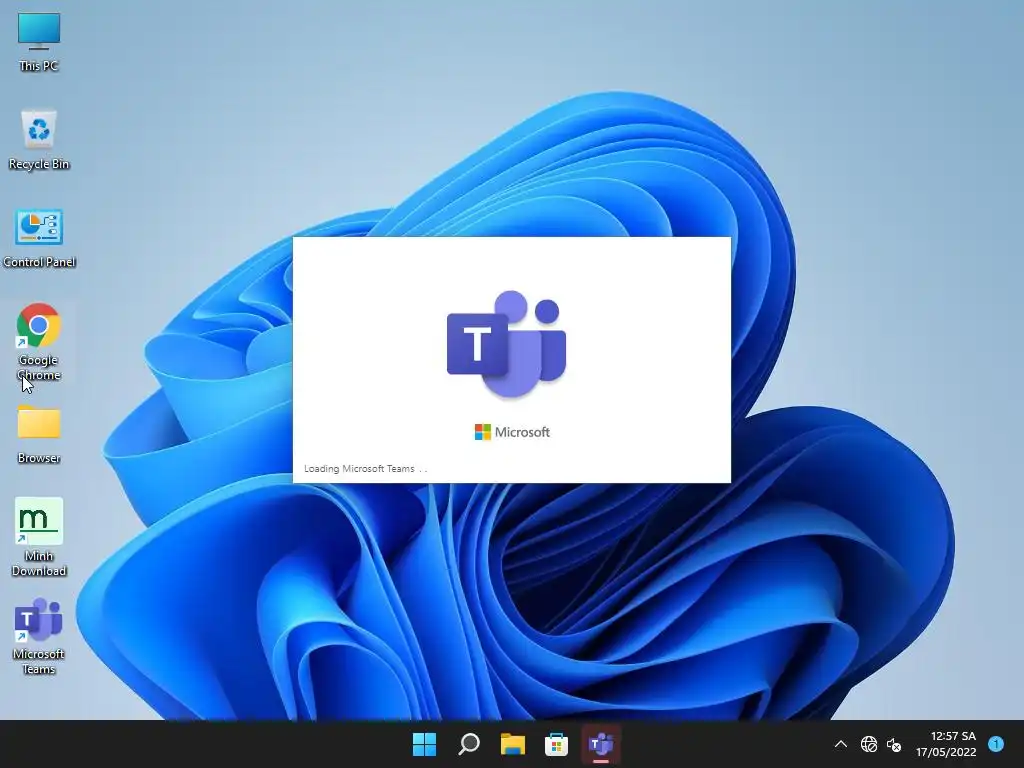Select the Recycle Bin desktop icon
1024x768 pixels.
(x=39, y=140)
